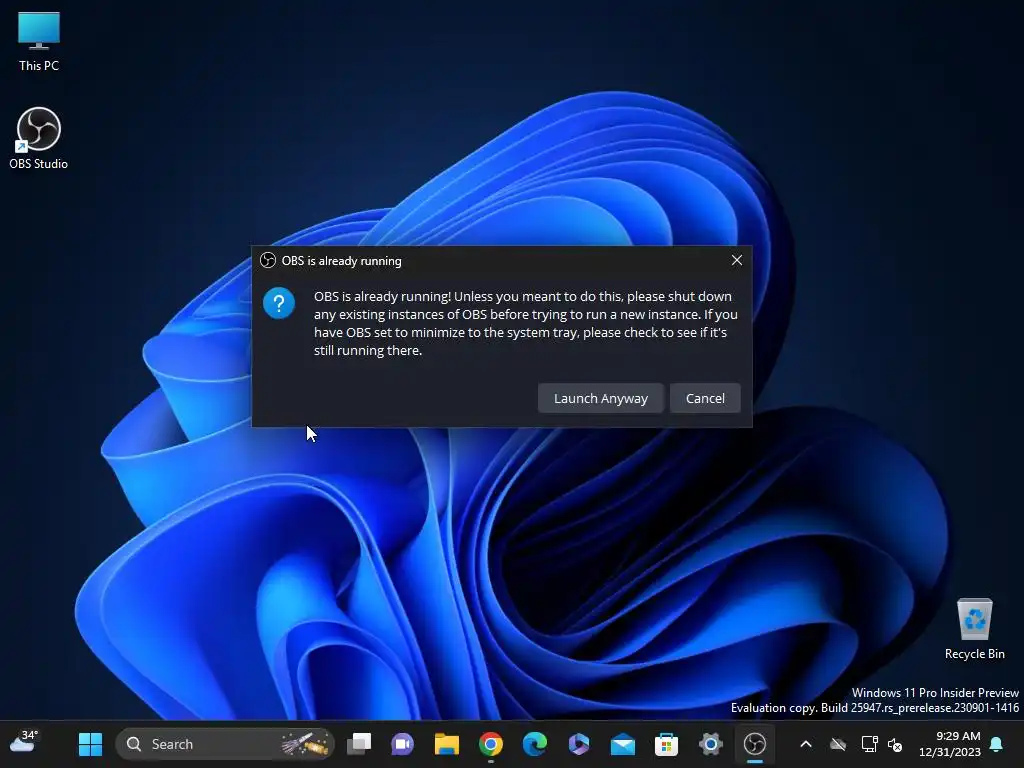Open the clock and date flyout
This screenshot has height=768, width=1024.
coord(950,744)
